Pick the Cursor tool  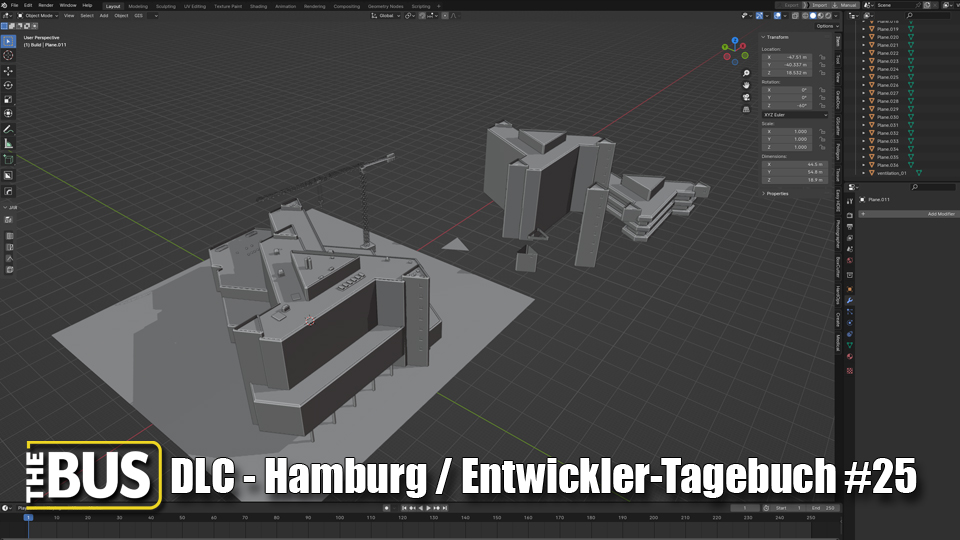(8, 55)
